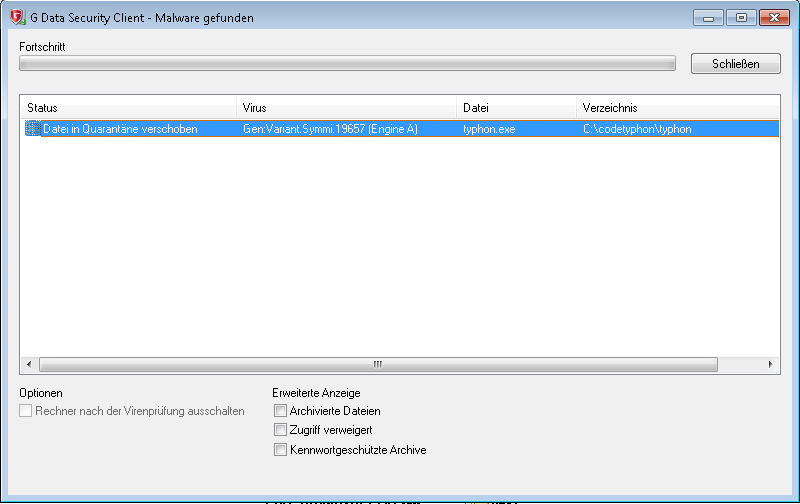Select 'Datei in Quarantäne verschoben' status text
This screenshot has width=800, height=504.
click(120, 129)
